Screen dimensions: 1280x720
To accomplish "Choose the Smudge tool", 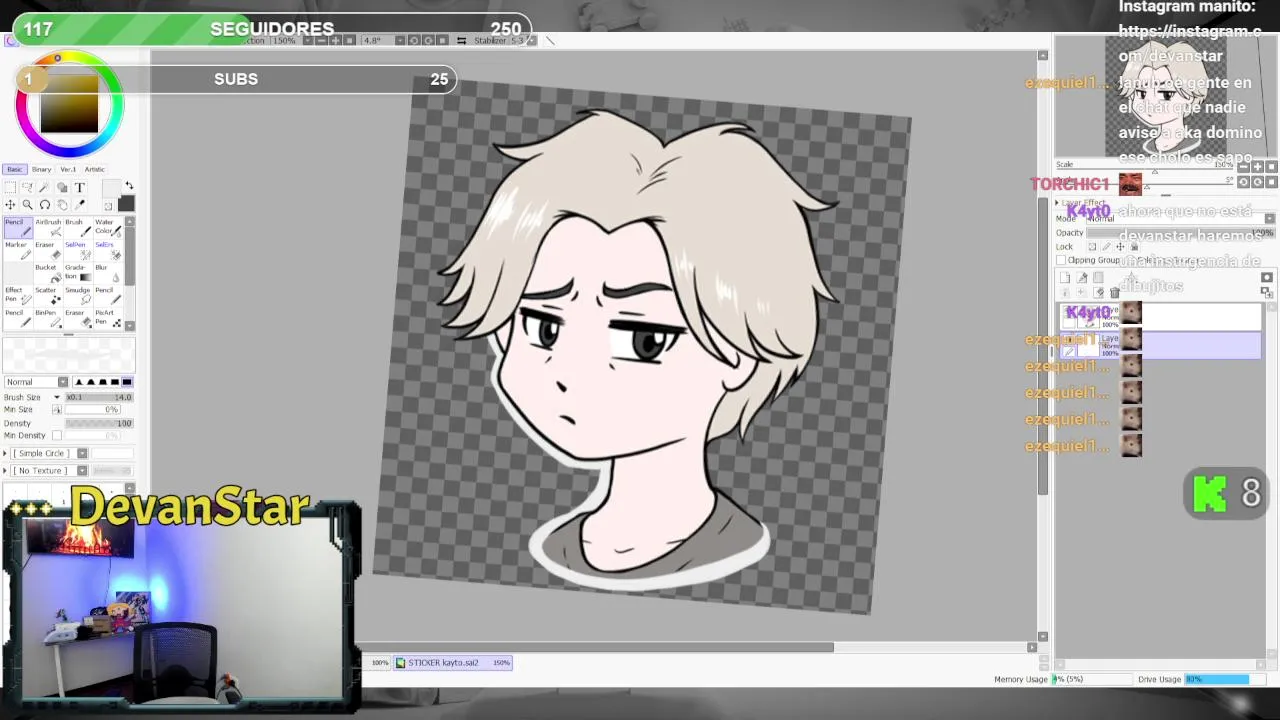I will 78,296.
